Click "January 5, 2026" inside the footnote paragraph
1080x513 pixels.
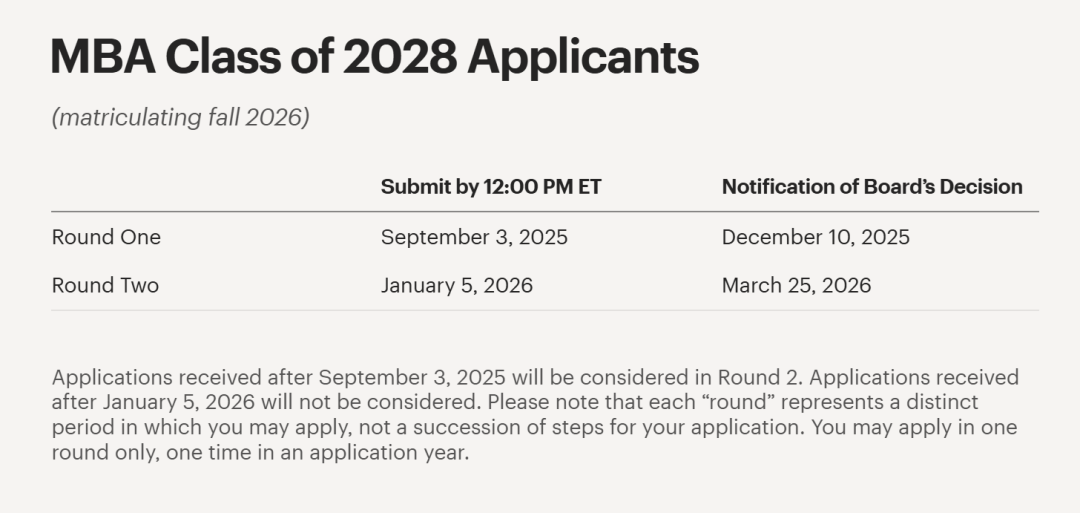tap(160, 402)
